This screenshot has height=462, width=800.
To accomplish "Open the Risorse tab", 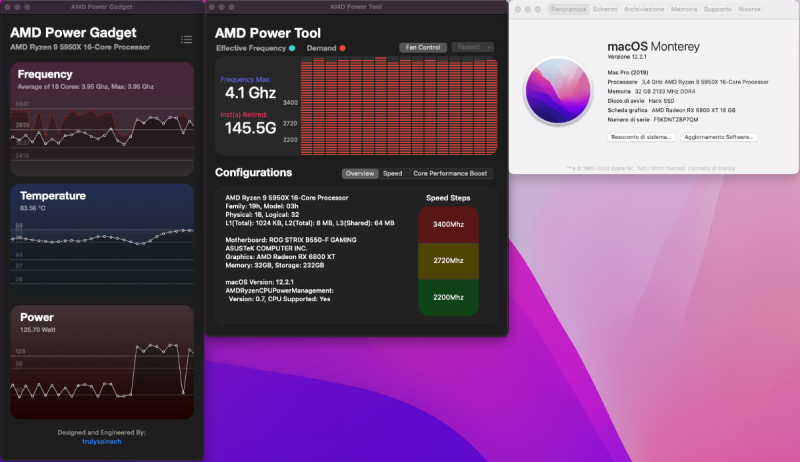I will (x=749, y=9).
